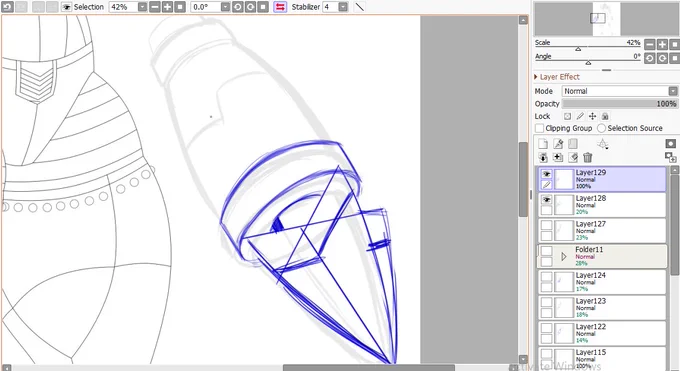Click rotate counterclockwise button beside Angle slider
Image resolution: width=680 pixels, height=371 pixels.
[x=649, y=58]
